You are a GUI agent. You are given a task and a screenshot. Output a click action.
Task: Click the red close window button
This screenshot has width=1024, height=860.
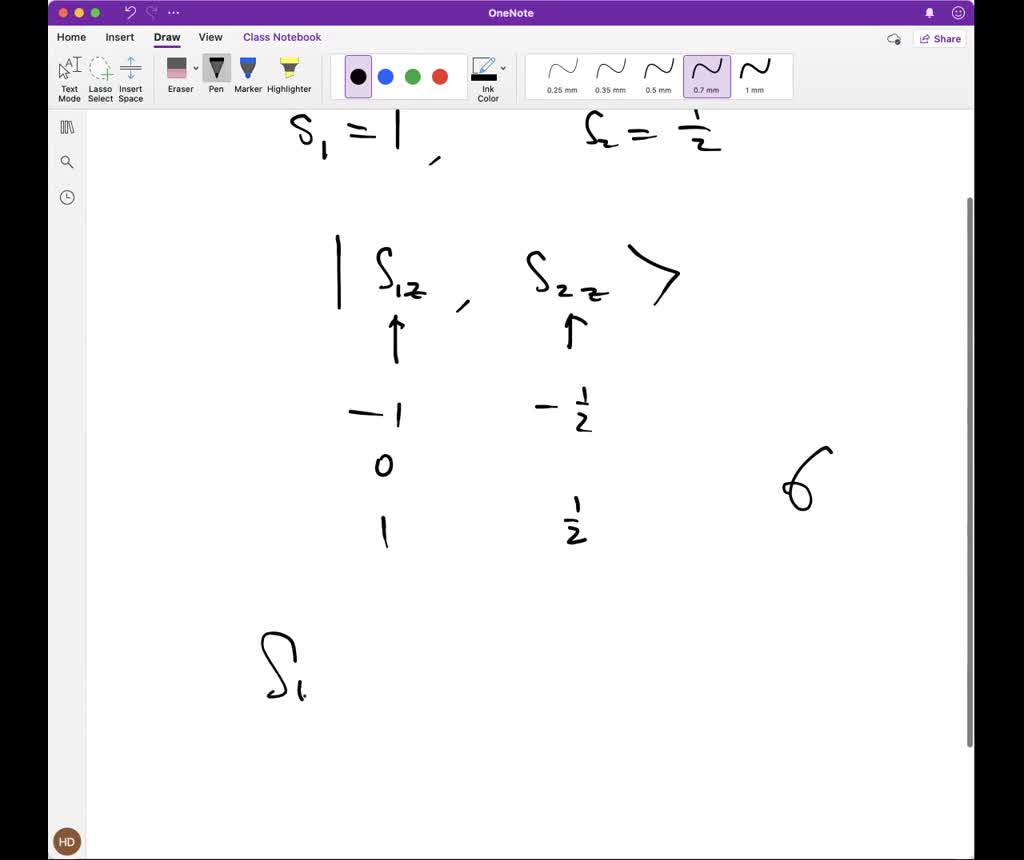tap(63, 12)
